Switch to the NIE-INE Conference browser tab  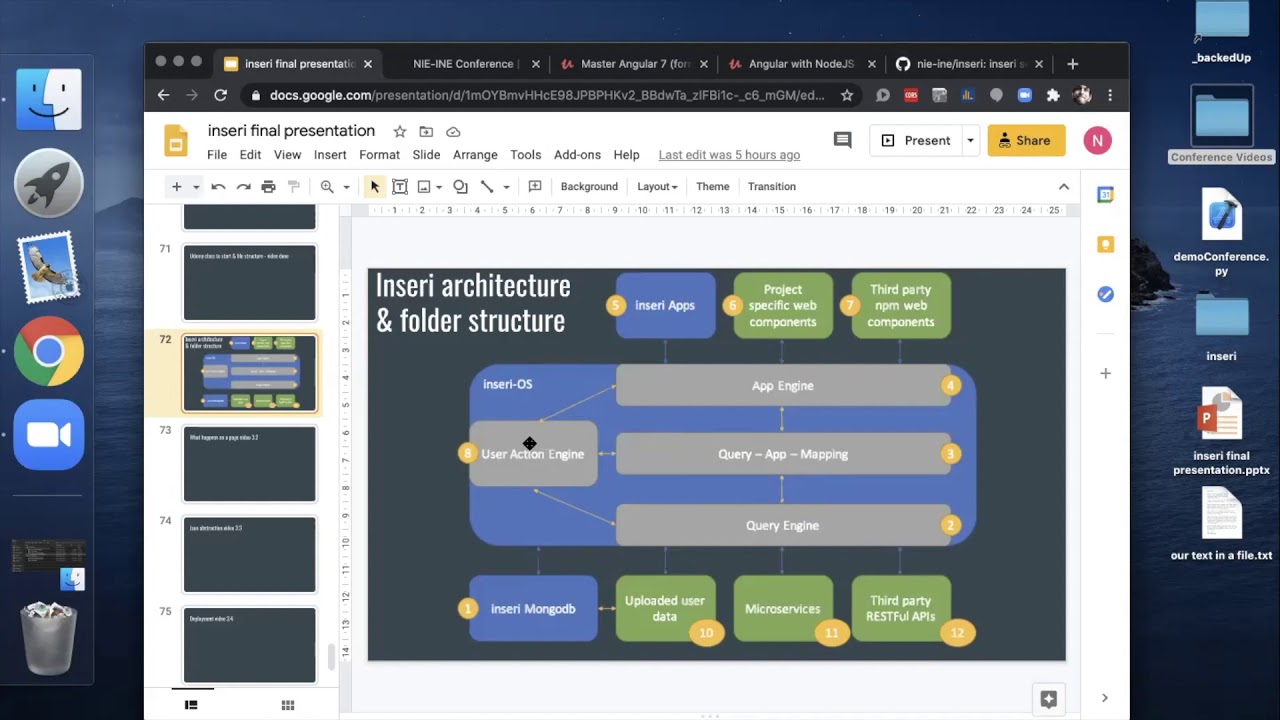click(x=465, y=64)
